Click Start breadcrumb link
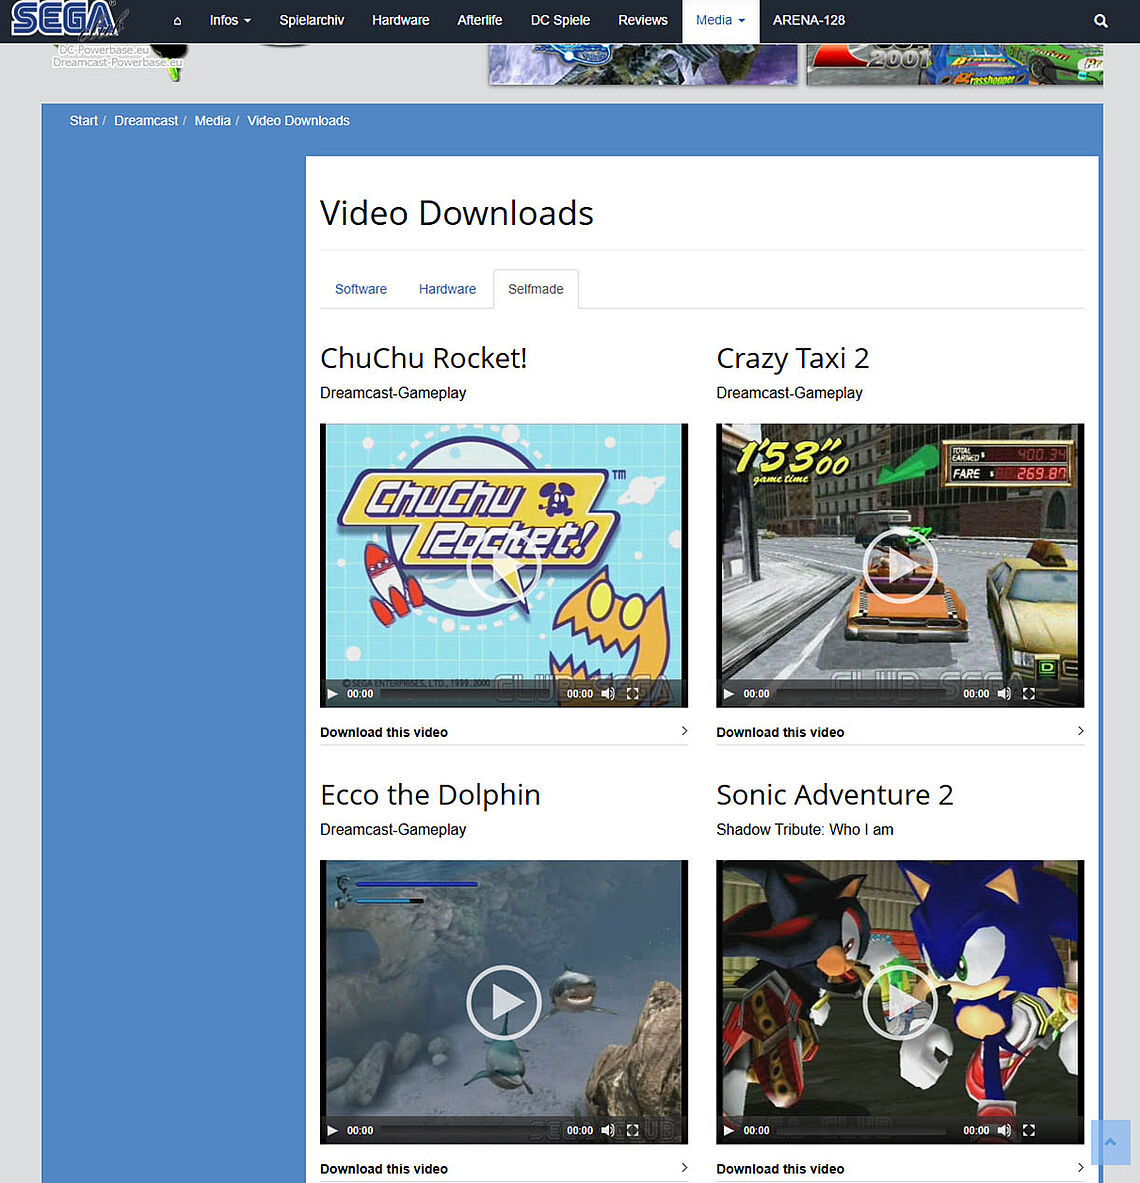 point(84,121)
